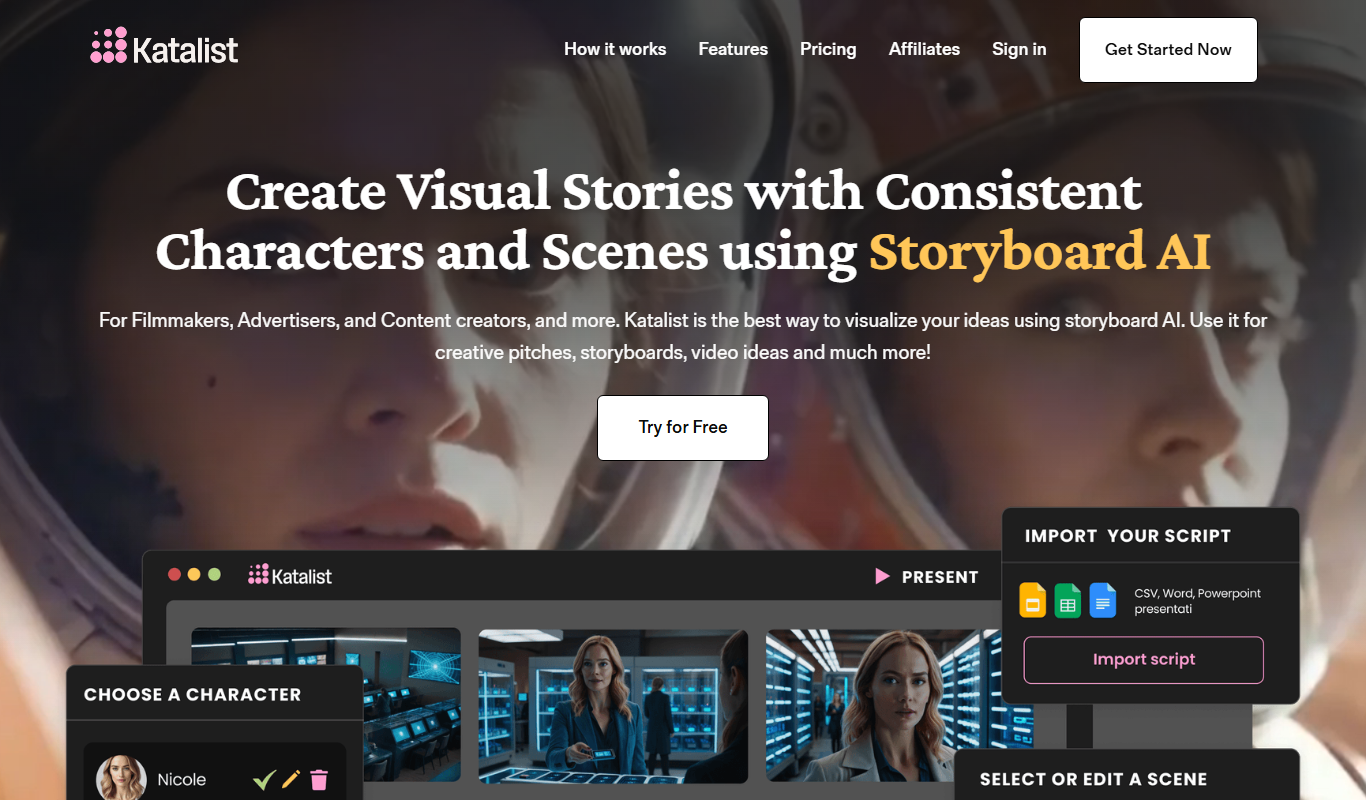The width and height of the screenshot is (1366, 800).
Task: Click the PRESENT label in mockup
Action: (940, 577)
